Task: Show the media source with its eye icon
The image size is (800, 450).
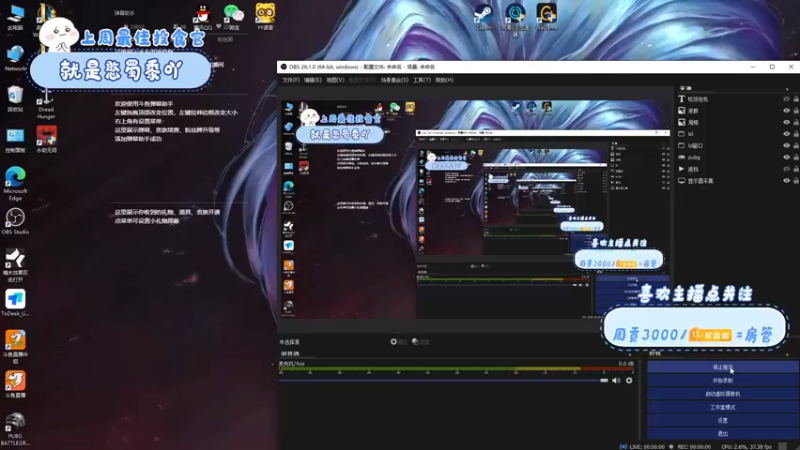Action: point(787,169)
